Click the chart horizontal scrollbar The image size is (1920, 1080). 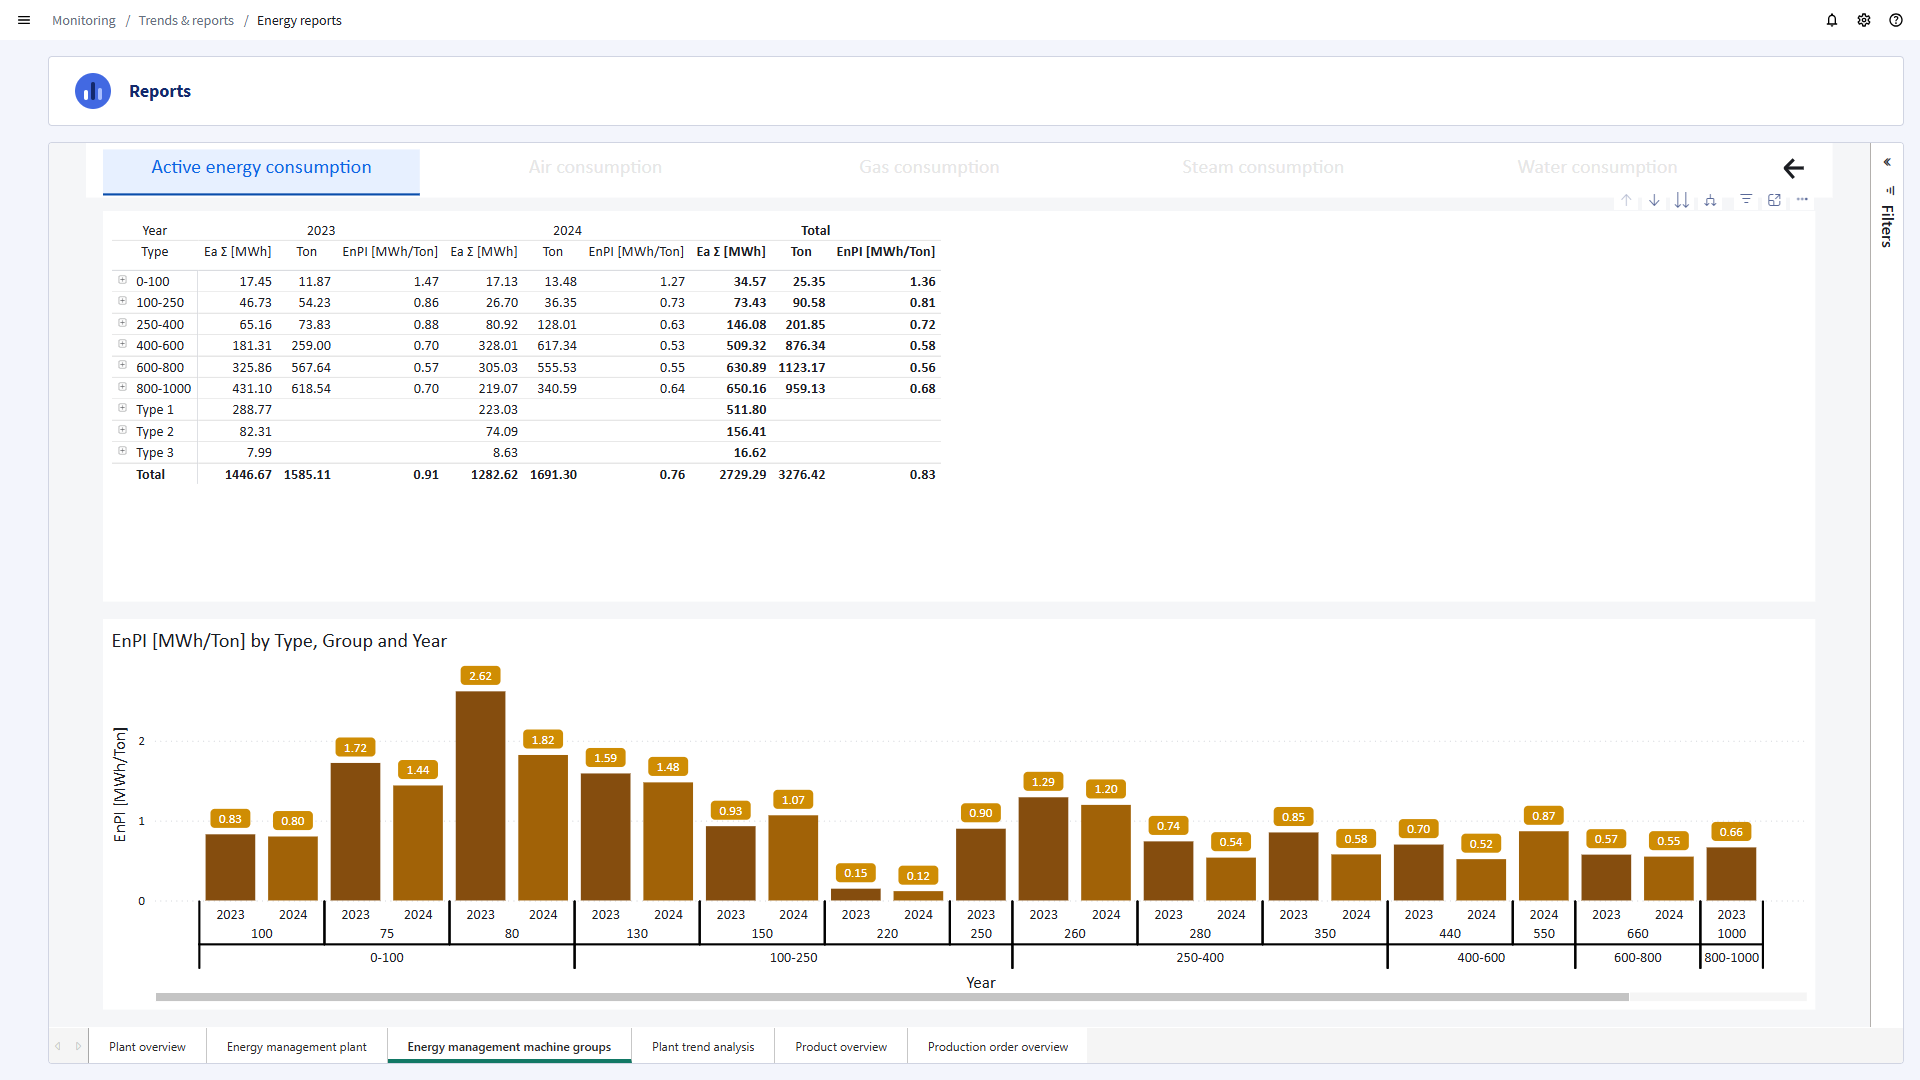point(892,997)
